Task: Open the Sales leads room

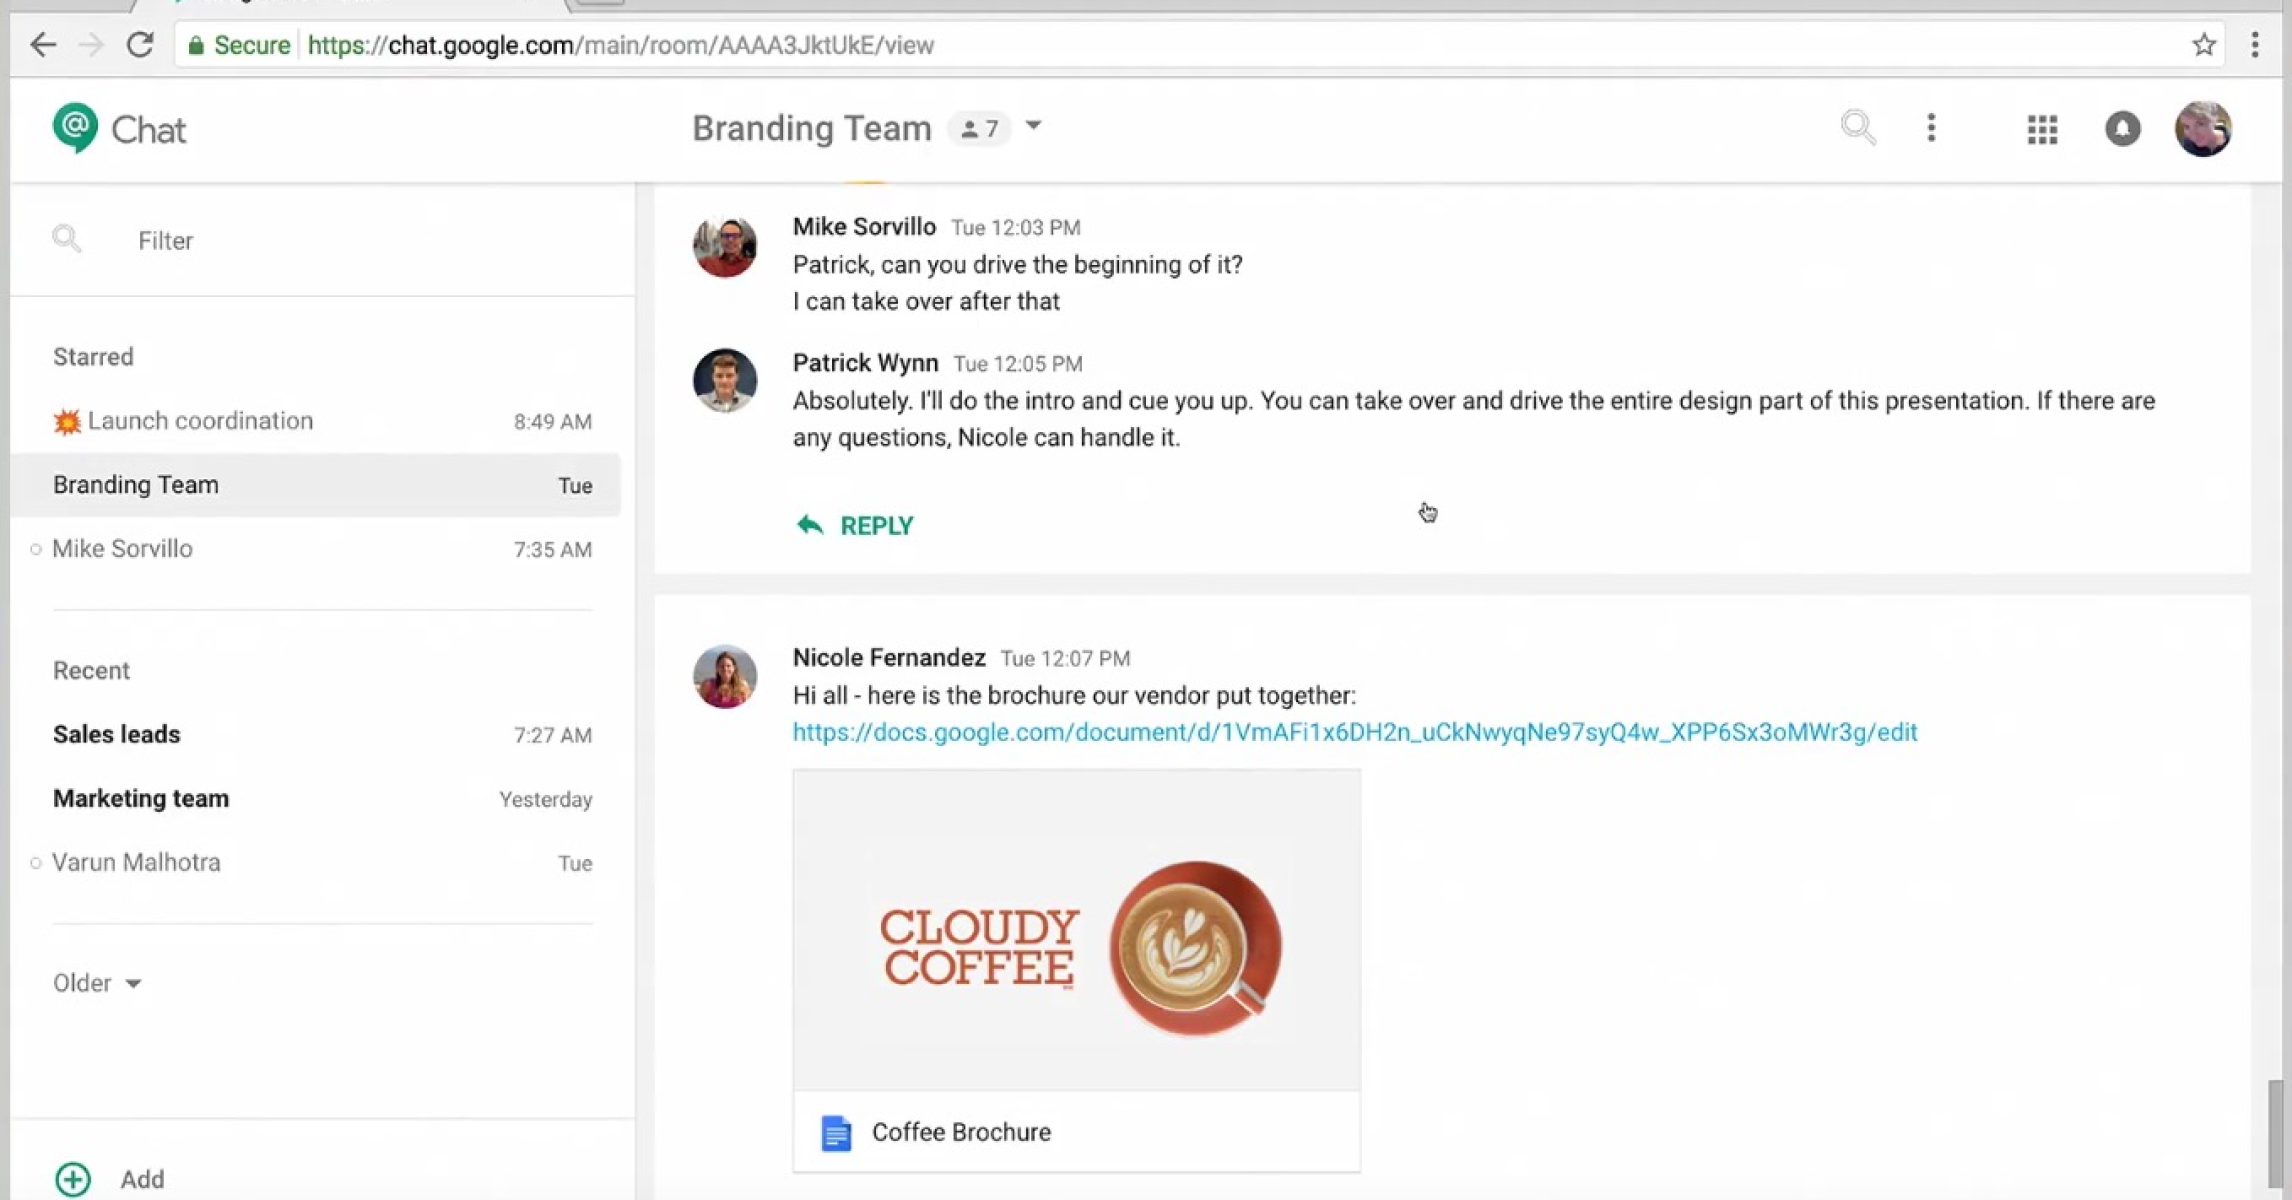Action: pos(117,735)
